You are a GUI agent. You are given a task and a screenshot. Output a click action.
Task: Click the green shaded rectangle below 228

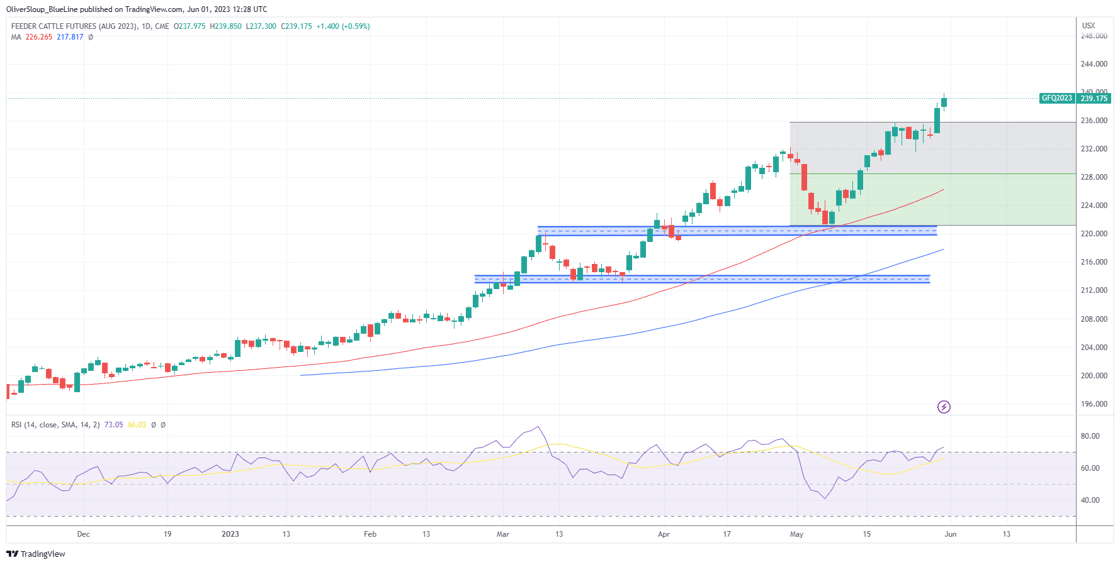932,199
